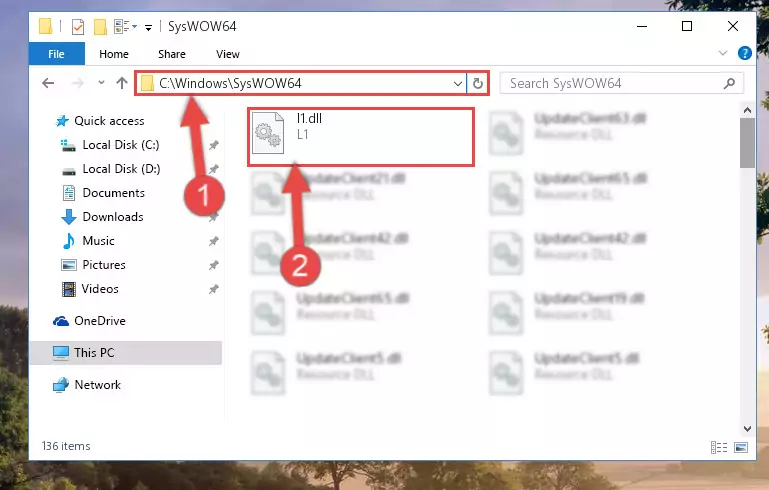This screenshot has height=490, width=769.
Task: Click the Properties icon in the quick access toolbar
Action: click(x=77, y=26)
